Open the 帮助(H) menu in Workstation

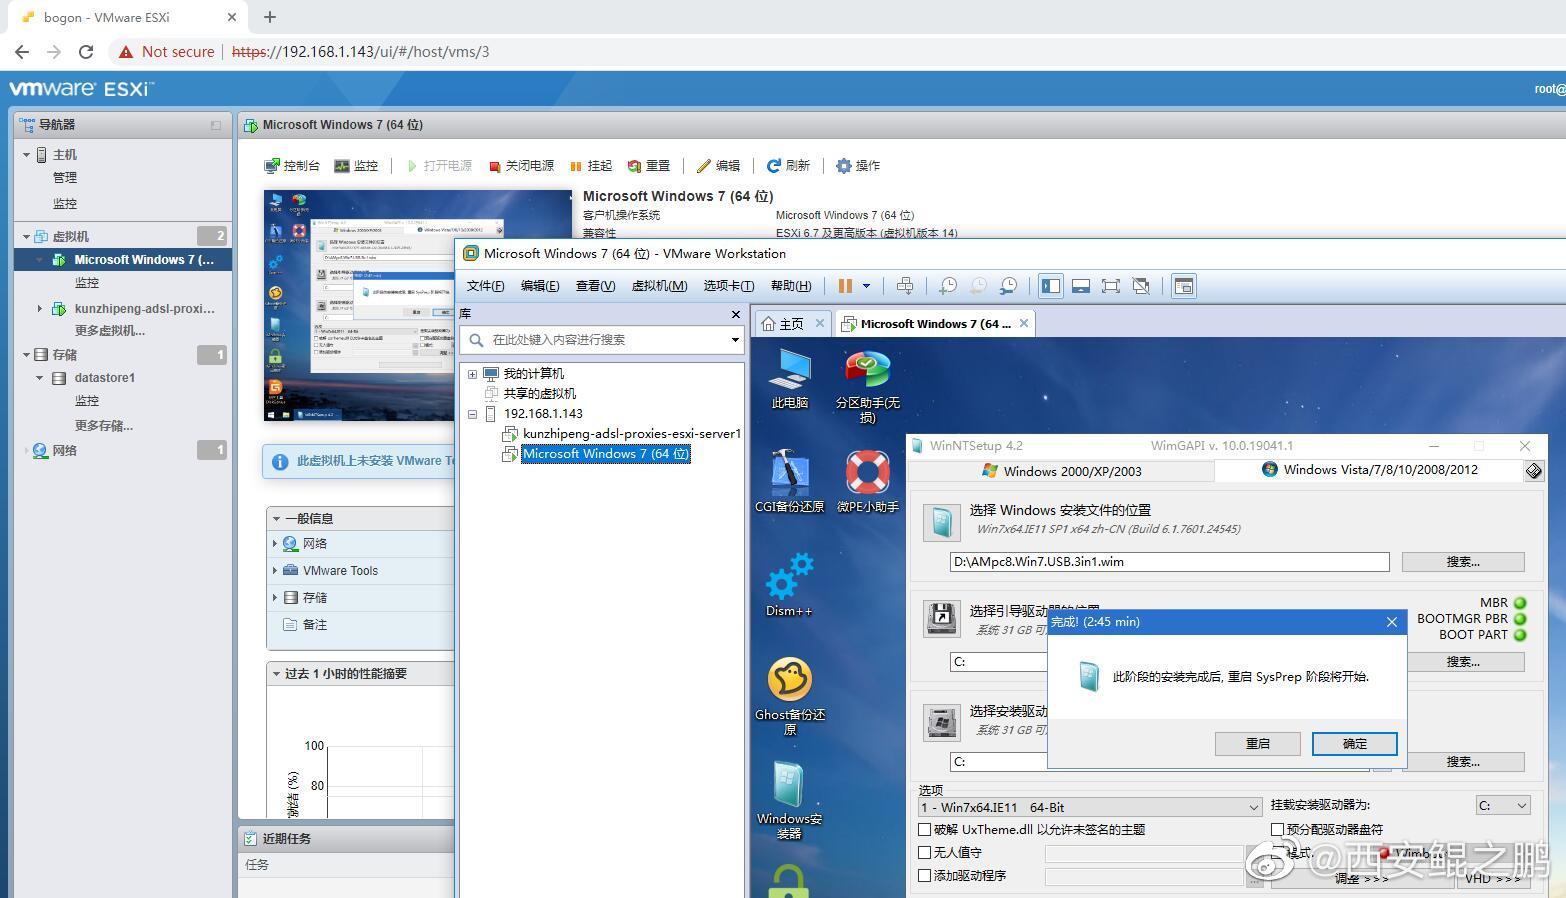click(791, 286)
